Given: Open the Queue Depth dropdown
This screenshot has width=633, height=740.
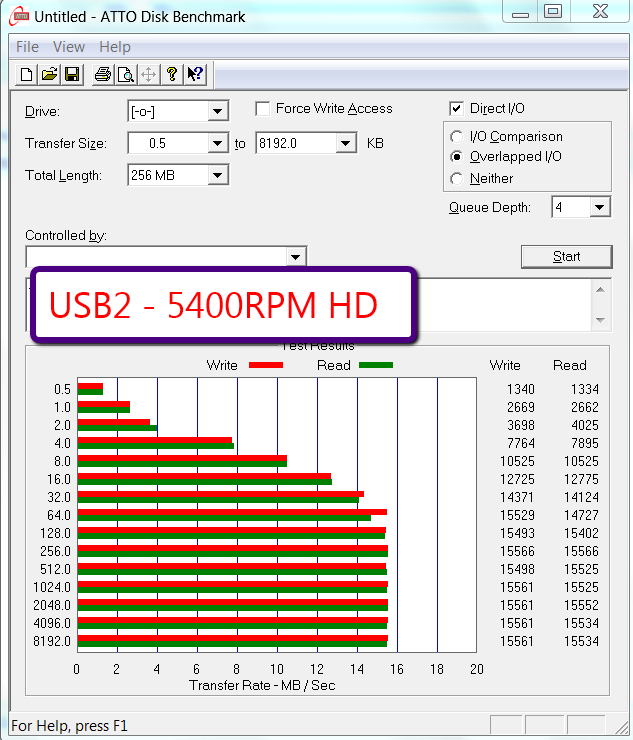Looking at the screenshot, I should [599, 207].
